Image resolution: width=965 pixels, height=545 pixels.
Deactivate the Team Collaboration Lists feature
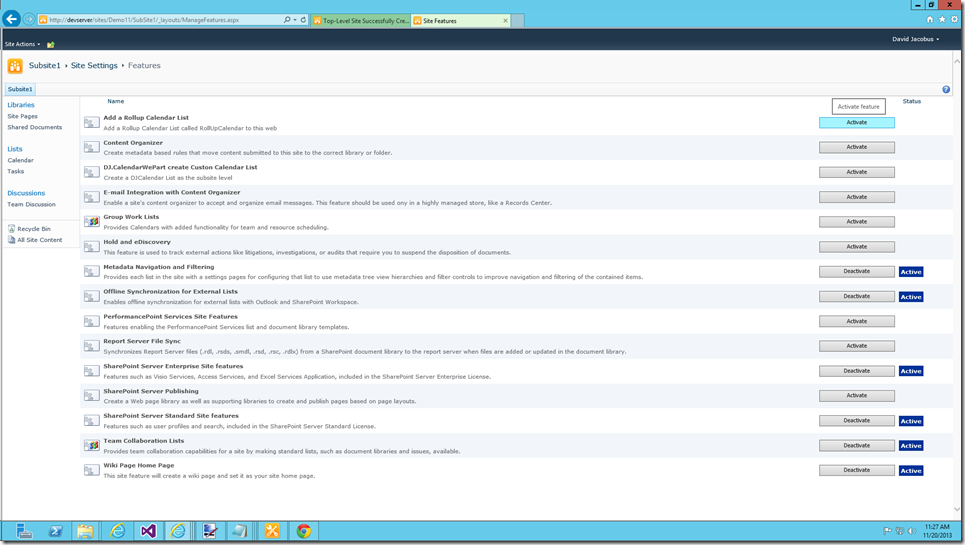pos(857,445)
